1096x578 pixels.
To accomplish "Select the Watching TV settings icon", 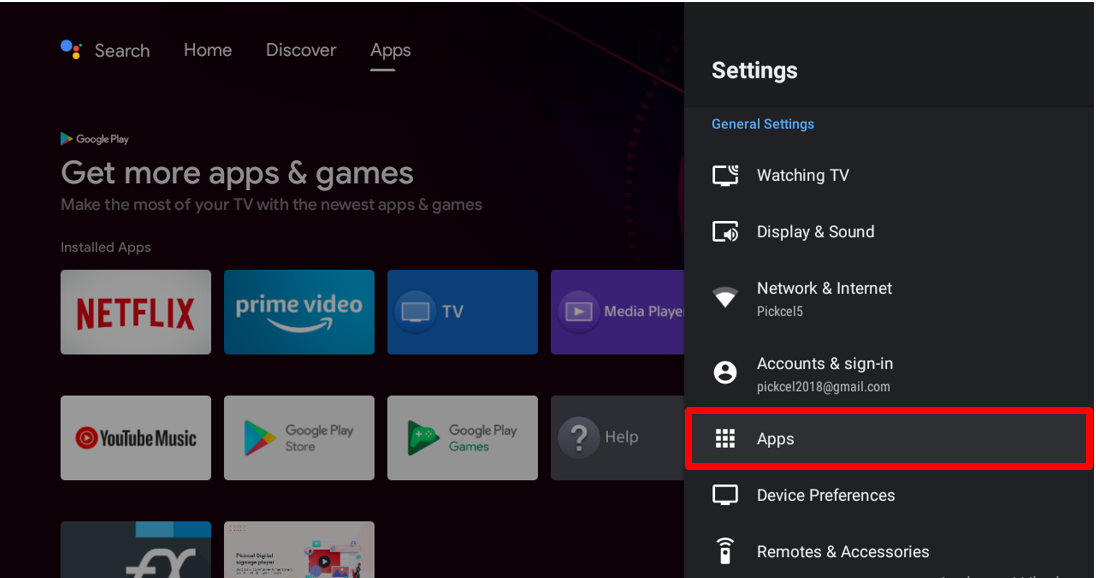I will (725, 175).
